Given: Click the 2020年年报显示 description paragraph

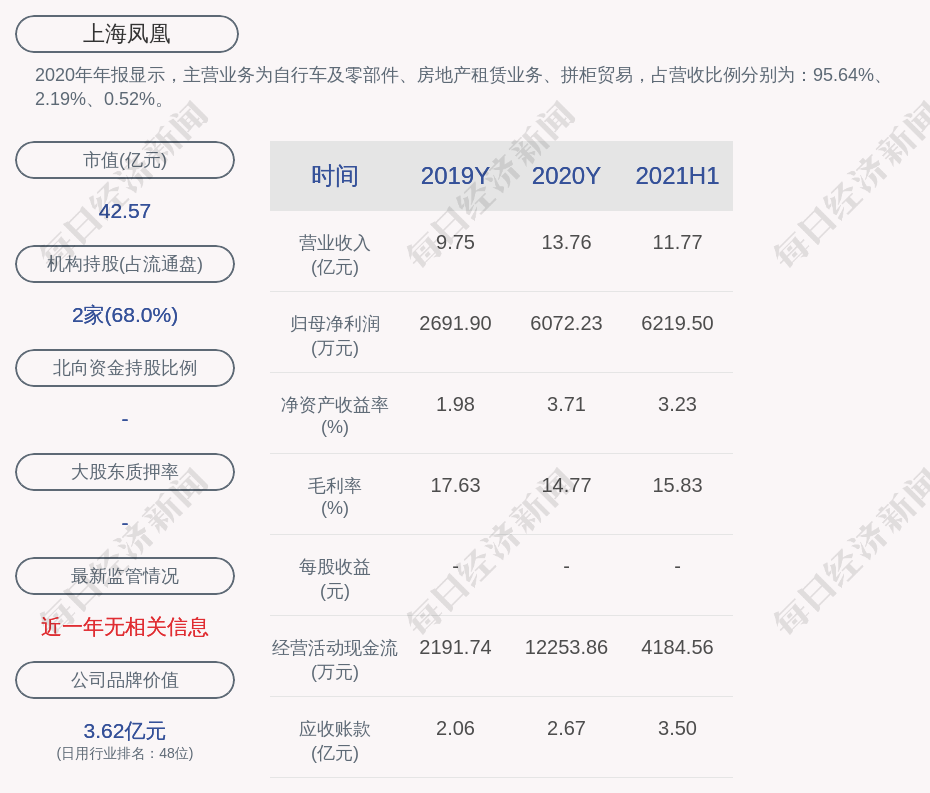Looking at the screenshot, I should tap(461, 87).
